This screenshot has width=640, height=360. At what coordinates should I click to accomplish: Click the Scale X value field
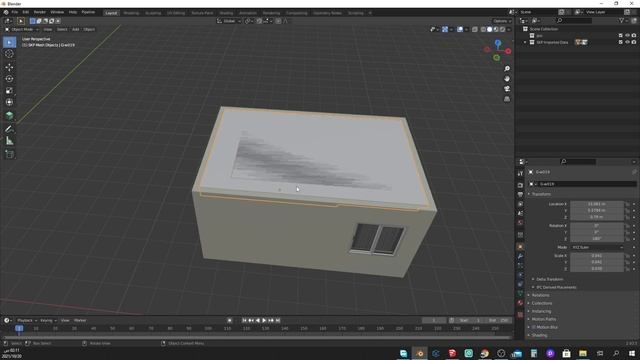597,256
